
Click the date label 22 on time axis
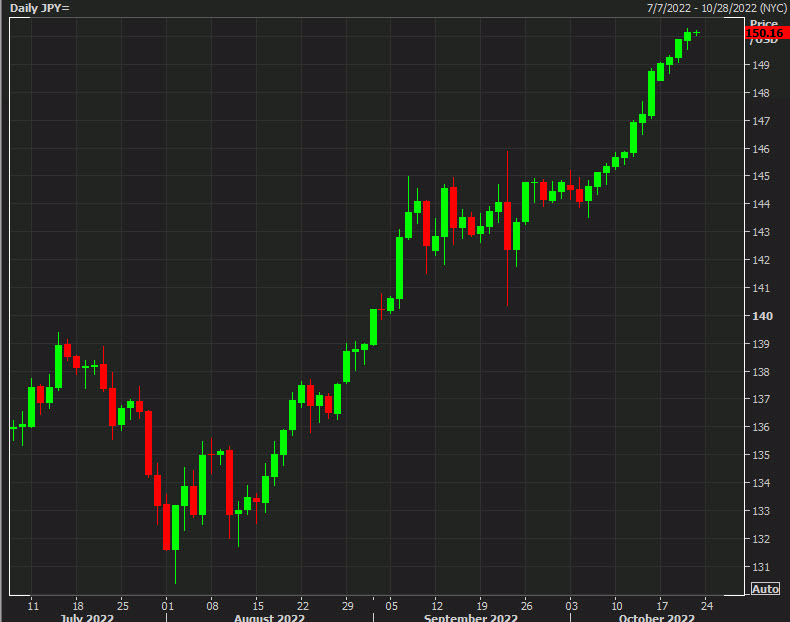pyautogui.click(x=302, y=606)
